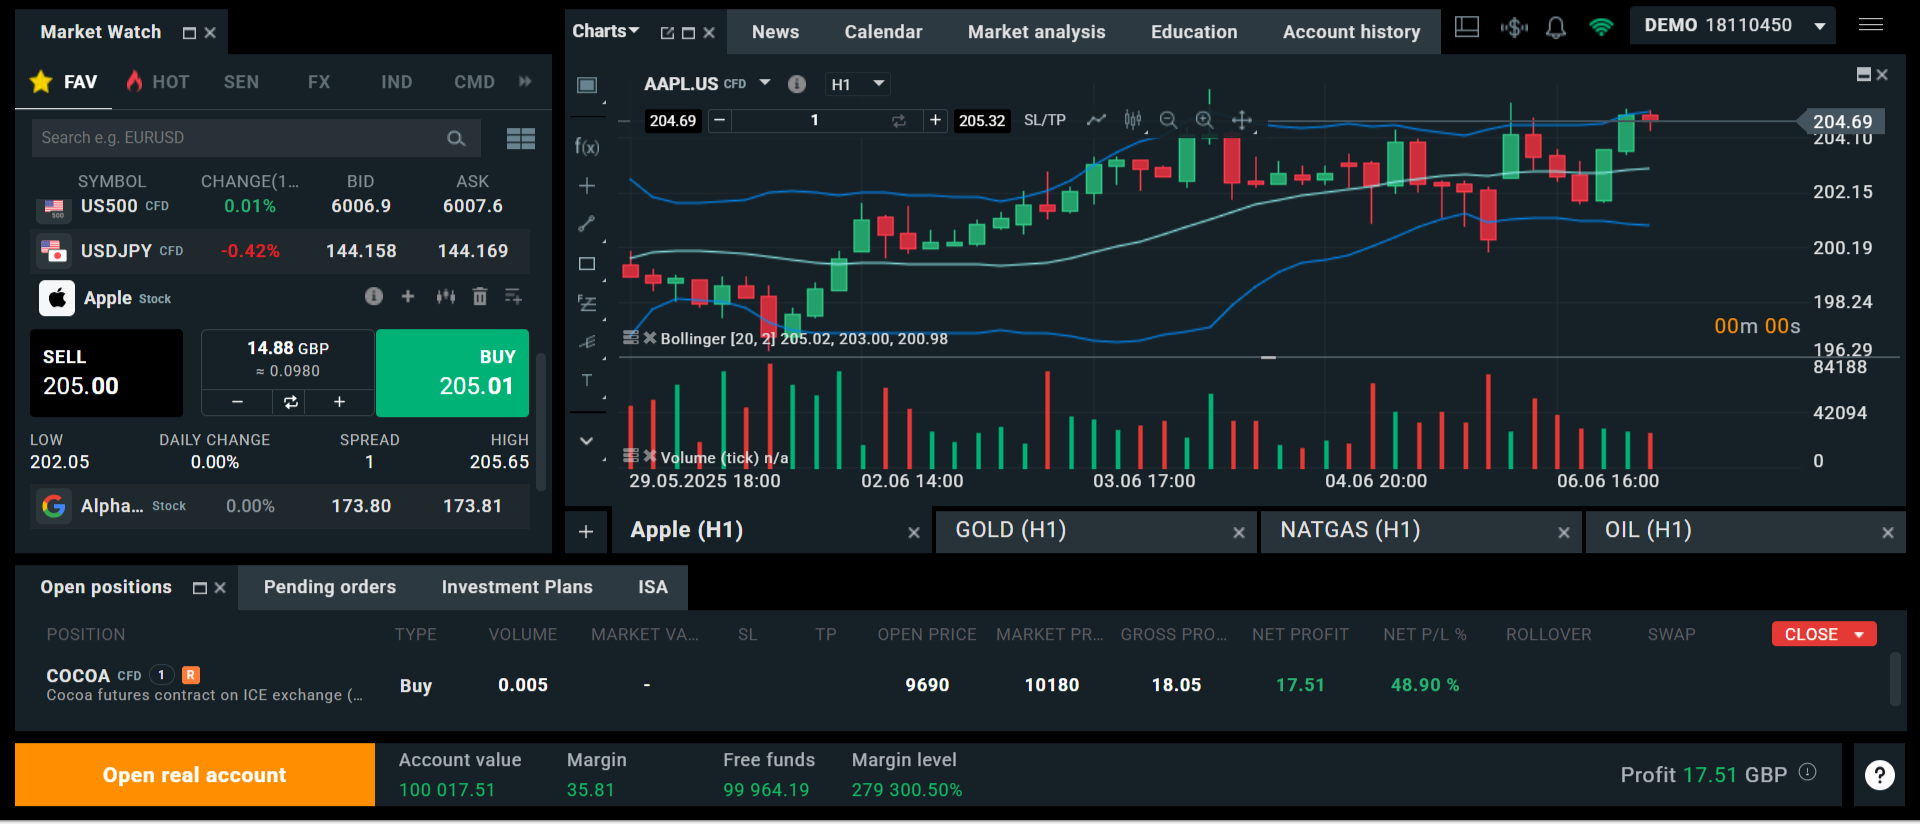This screenshot has height=824, width=1920.
Task: Open the CMD commodities tab
Action: tap(474, 82)
